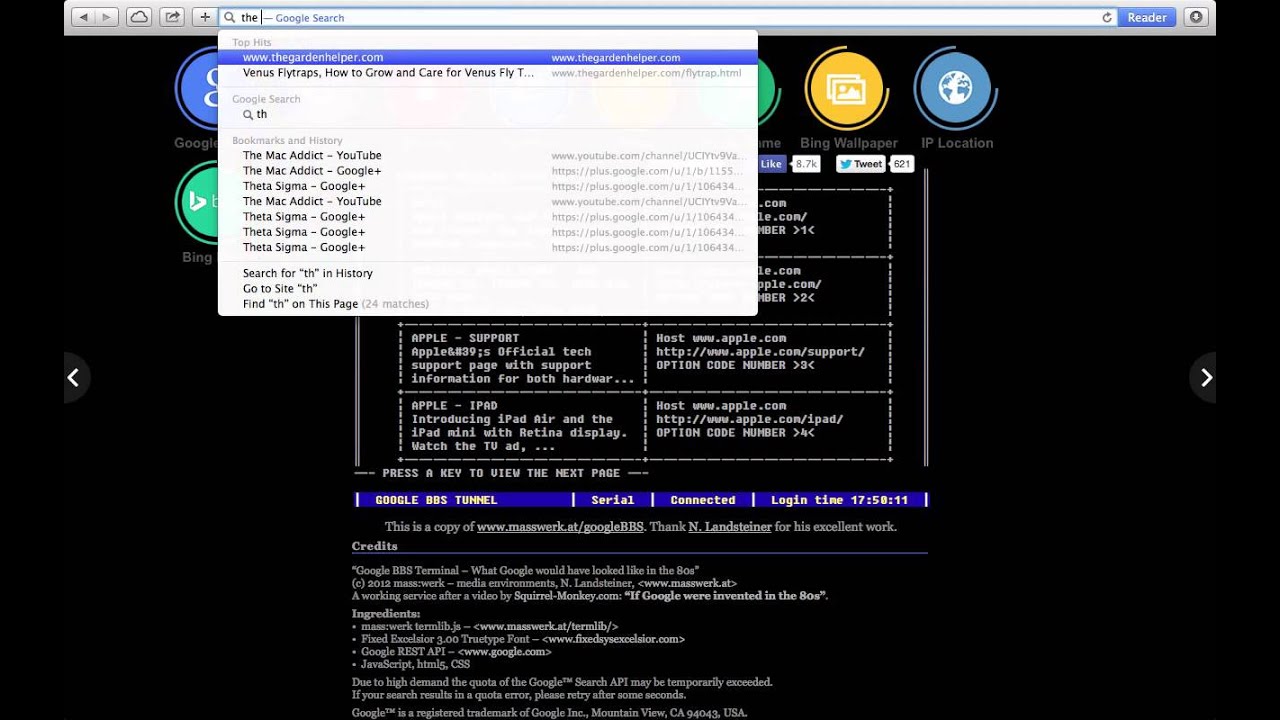Image resolution: width=1280 pixels, height=720 pixels.
Task: Open the Share toolbar button
Action: 172,17
